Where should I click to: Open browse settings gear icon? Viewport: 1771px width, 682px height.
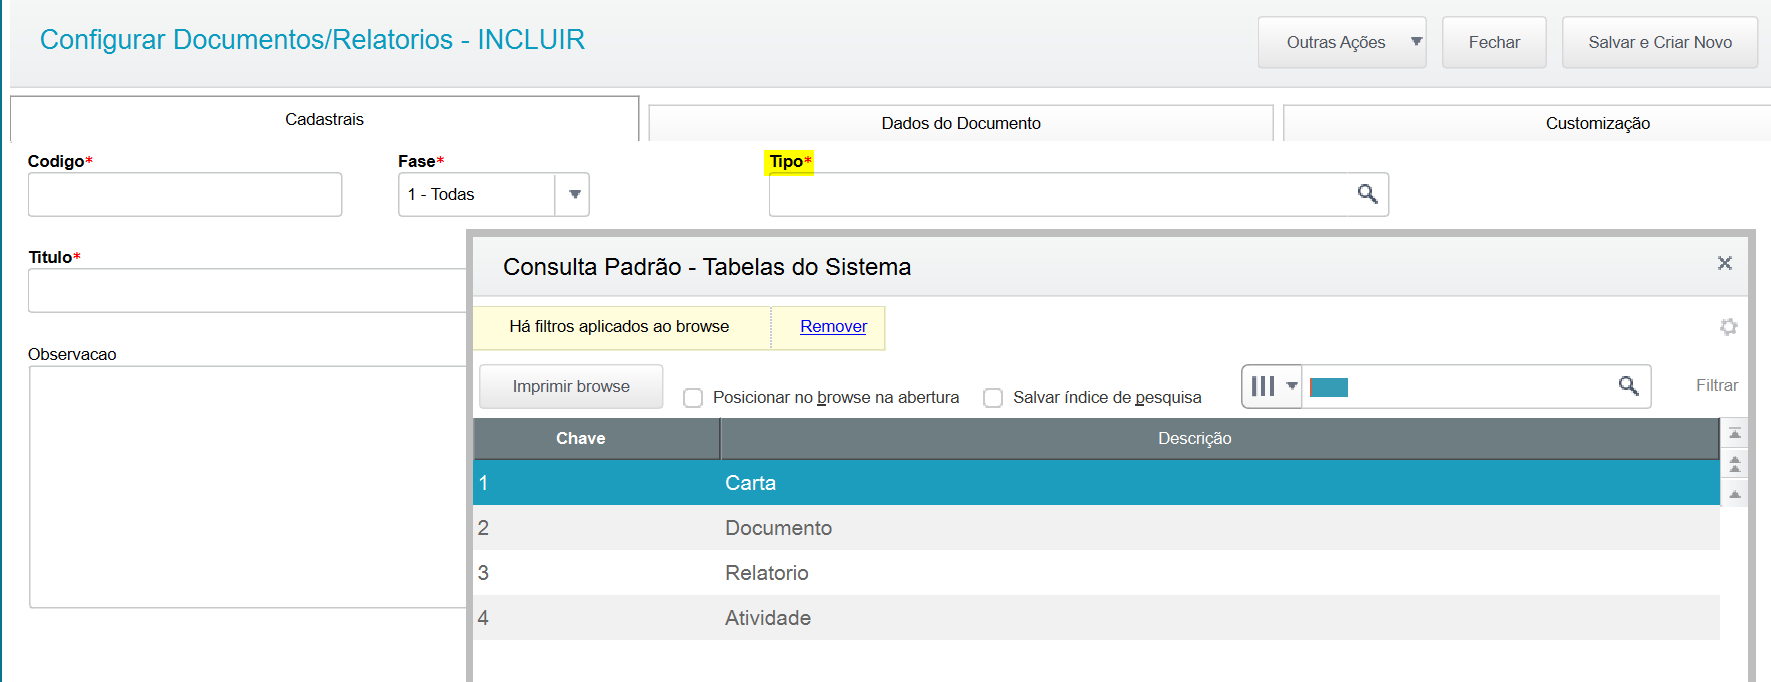coord(1728,327)
